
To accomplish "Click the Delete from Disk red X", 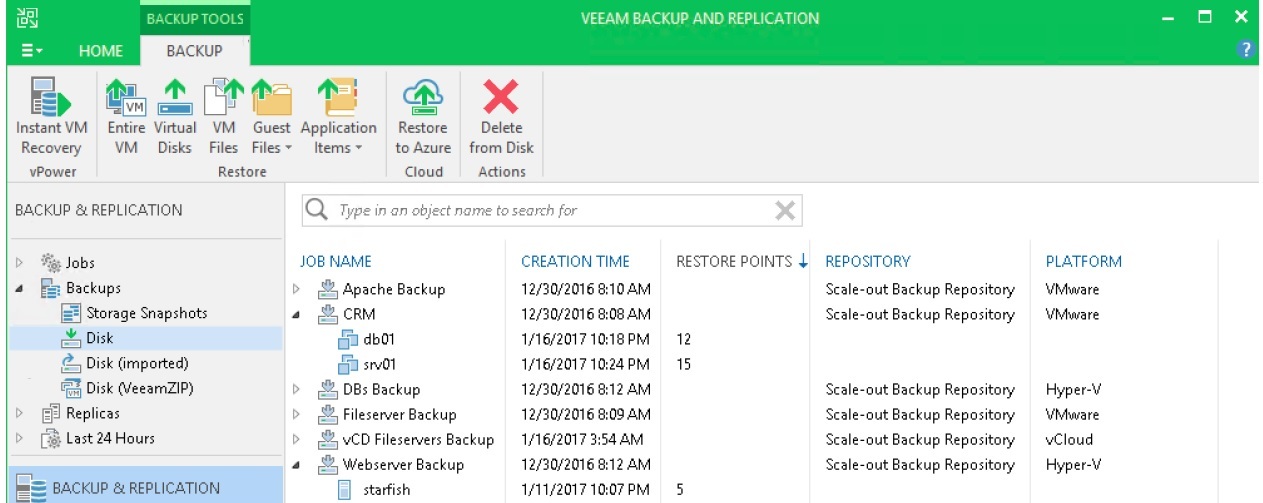I will coord(501,97).
